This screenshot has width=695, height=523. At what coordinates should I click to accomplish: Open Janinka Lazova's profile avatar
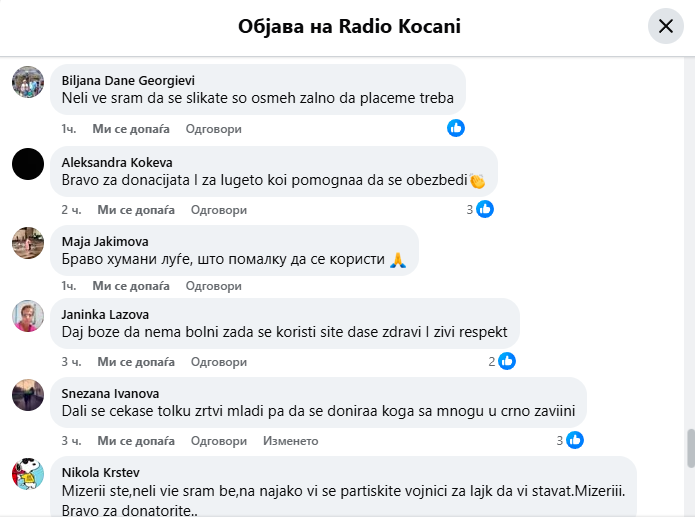pyautogui.click(x=28, y=315)
